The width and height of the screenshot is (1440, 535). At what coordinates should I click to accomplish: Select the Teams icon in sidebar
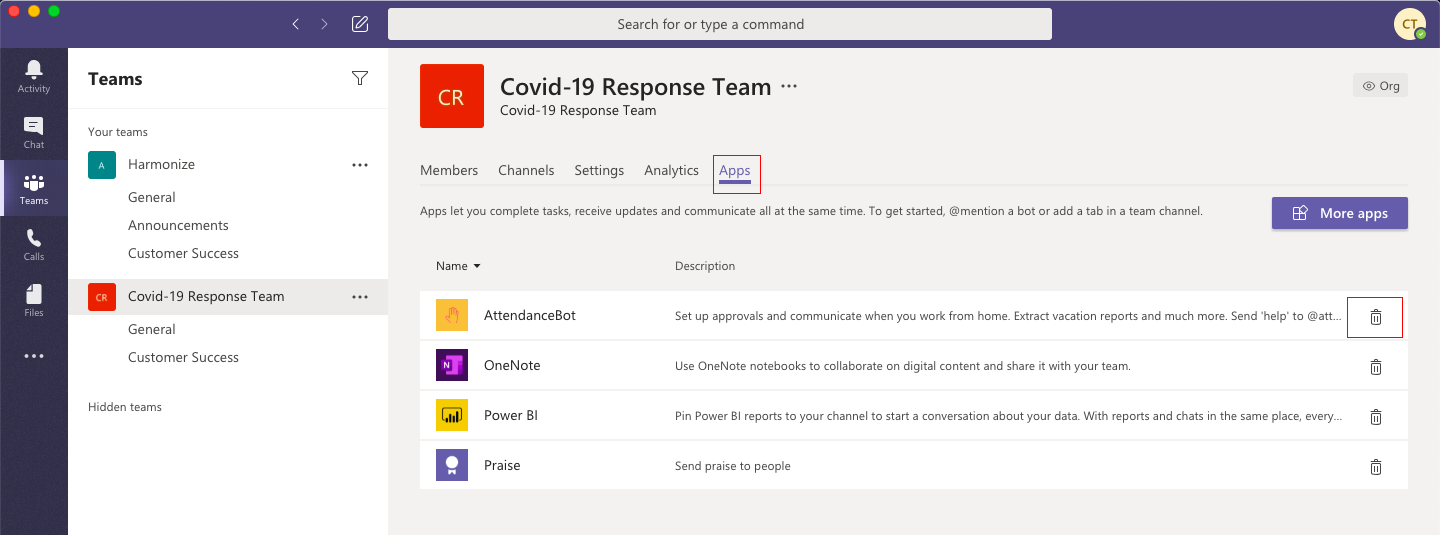[x=34, y=188]
